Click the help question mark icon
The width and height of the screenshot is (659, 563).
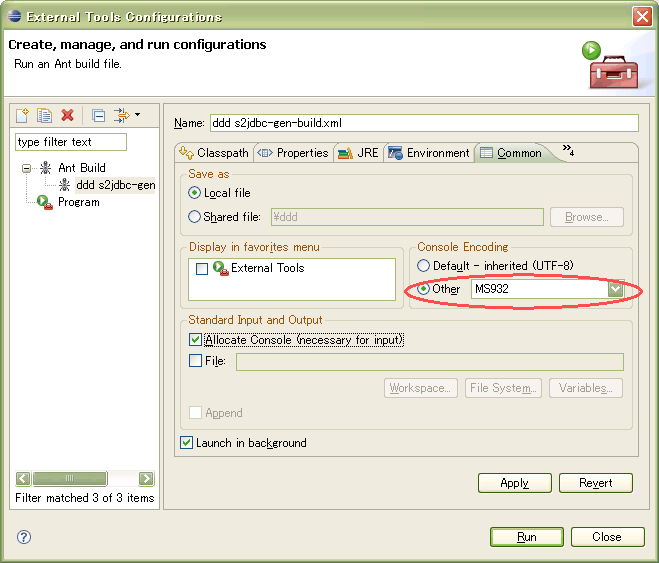pyautogui.click(x=24, y=537)
